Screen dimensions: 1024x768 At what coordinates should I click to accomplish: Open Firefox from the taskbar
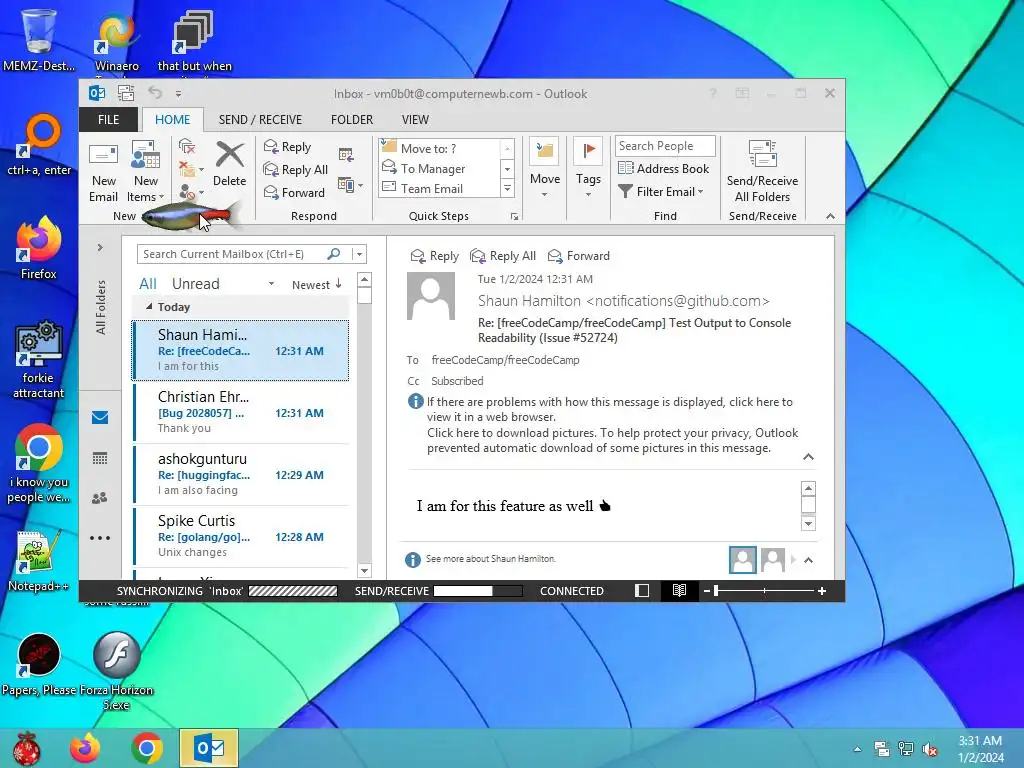(x=85, y=748)
